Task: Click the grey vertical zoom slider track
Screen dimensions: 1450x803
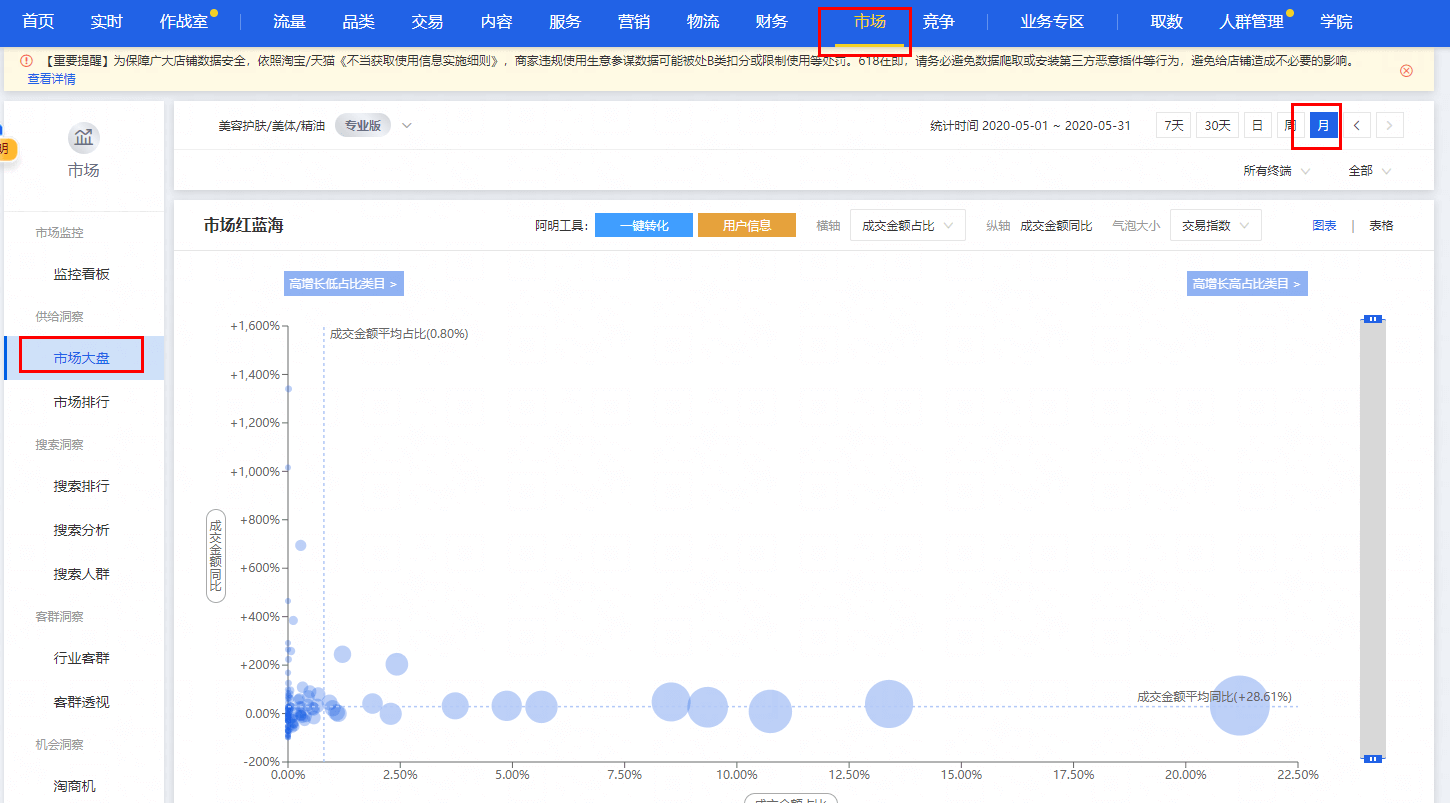Action: click(1373, 539)
